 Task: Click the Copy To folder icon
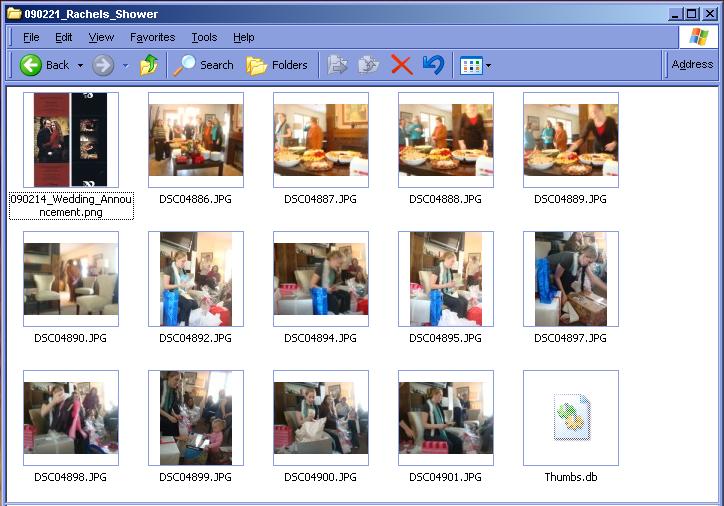click(368, 65)
